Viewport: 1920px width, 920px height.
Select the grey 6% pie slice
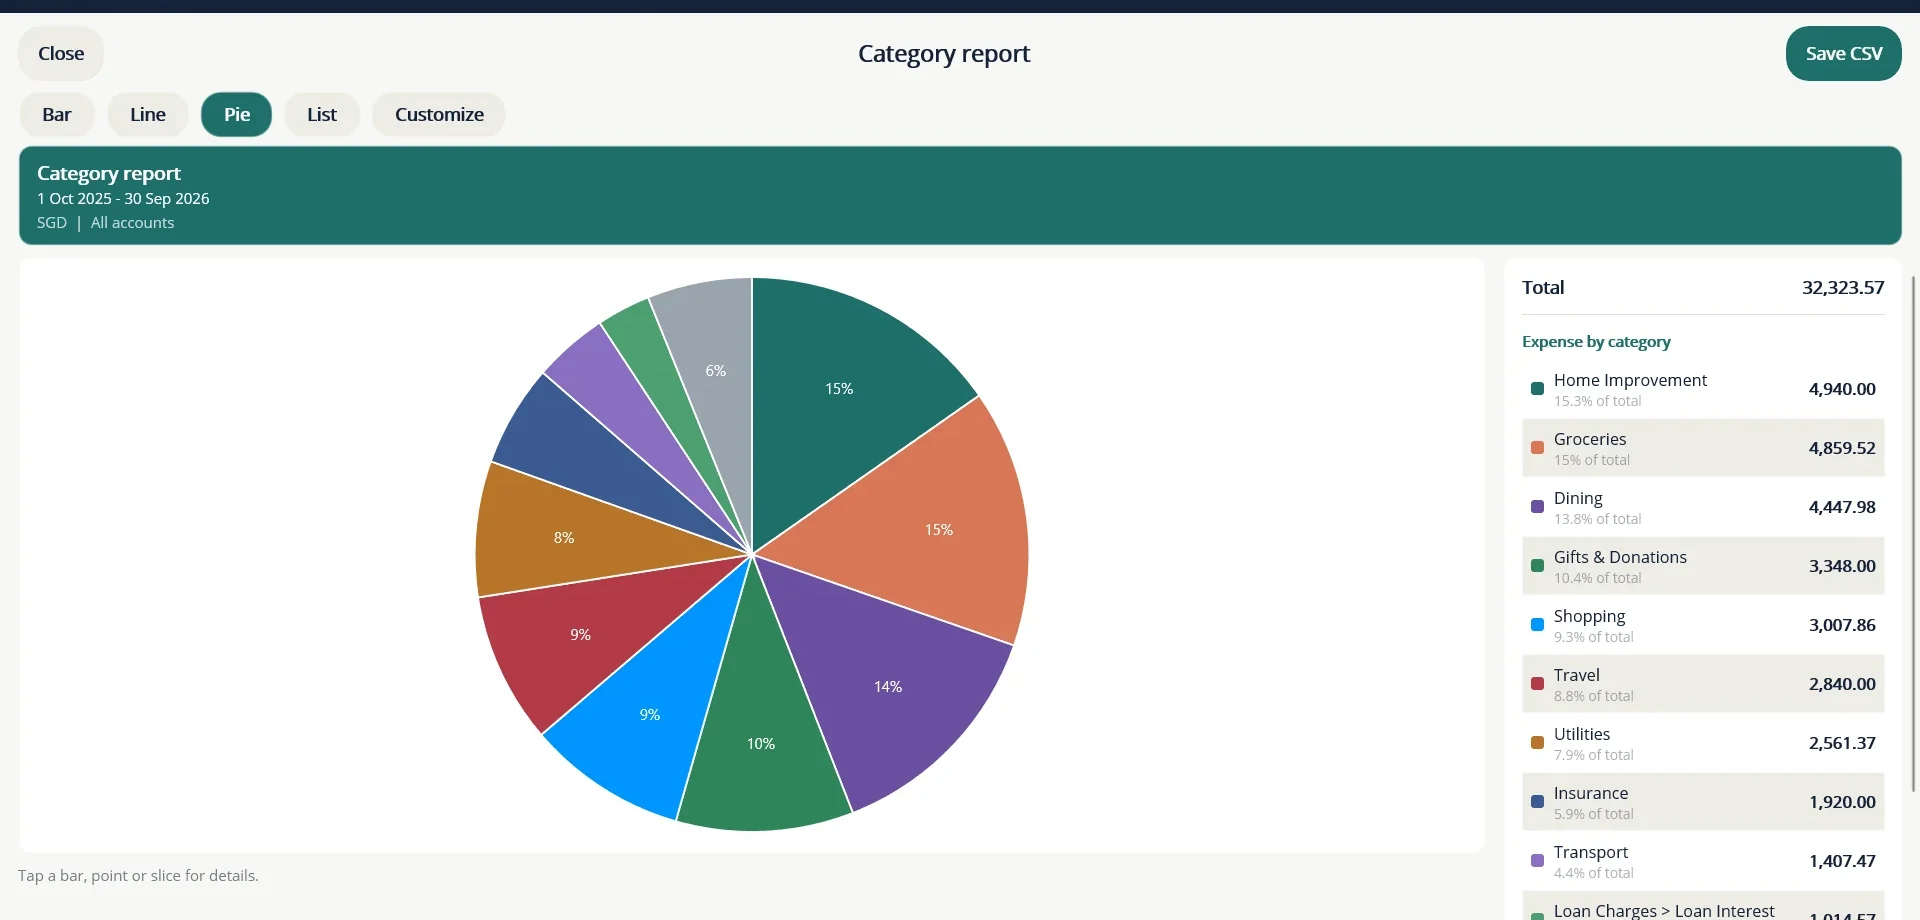(714, 372)
